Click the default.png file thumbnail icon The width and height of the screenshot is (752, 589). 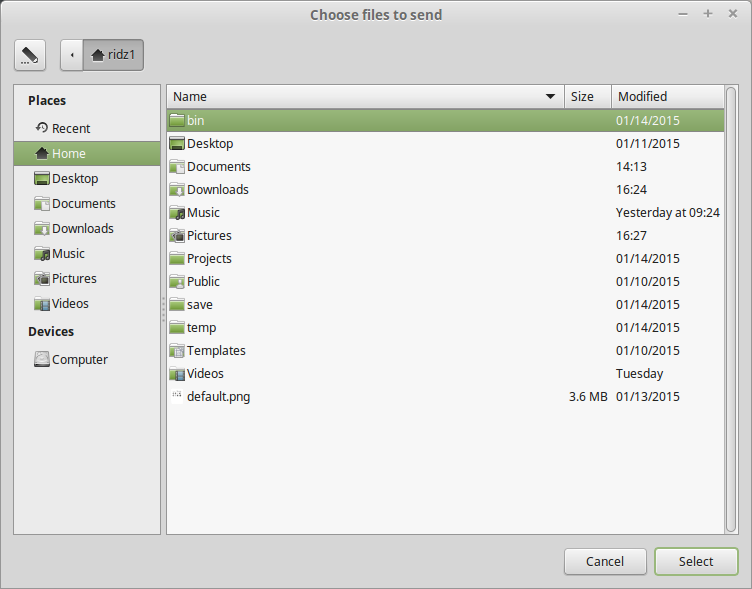coord(177,396)
